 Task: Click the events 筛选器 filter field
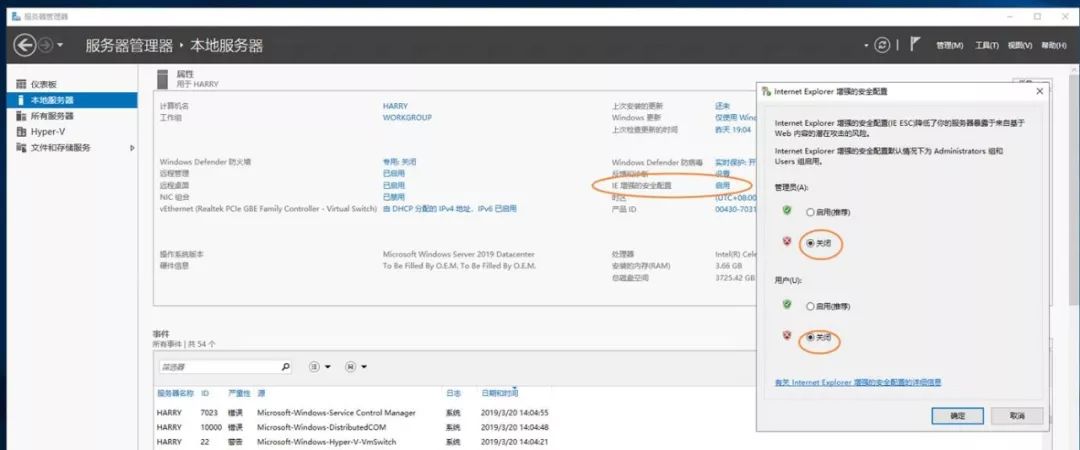218,367
